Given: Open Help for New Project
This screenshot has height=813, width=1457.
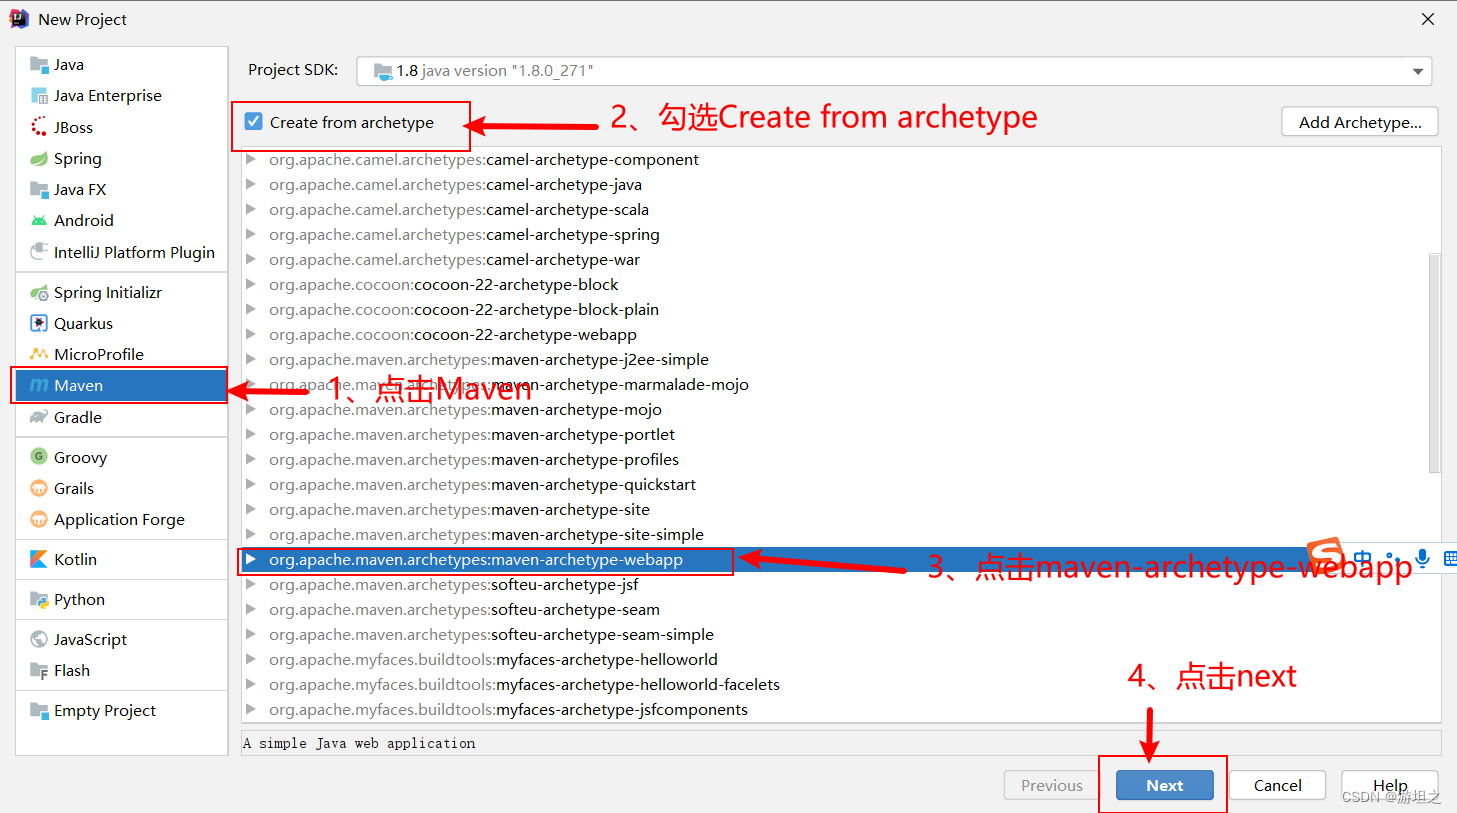Looking at the screenshot, I should click(x=1390, y=785).
